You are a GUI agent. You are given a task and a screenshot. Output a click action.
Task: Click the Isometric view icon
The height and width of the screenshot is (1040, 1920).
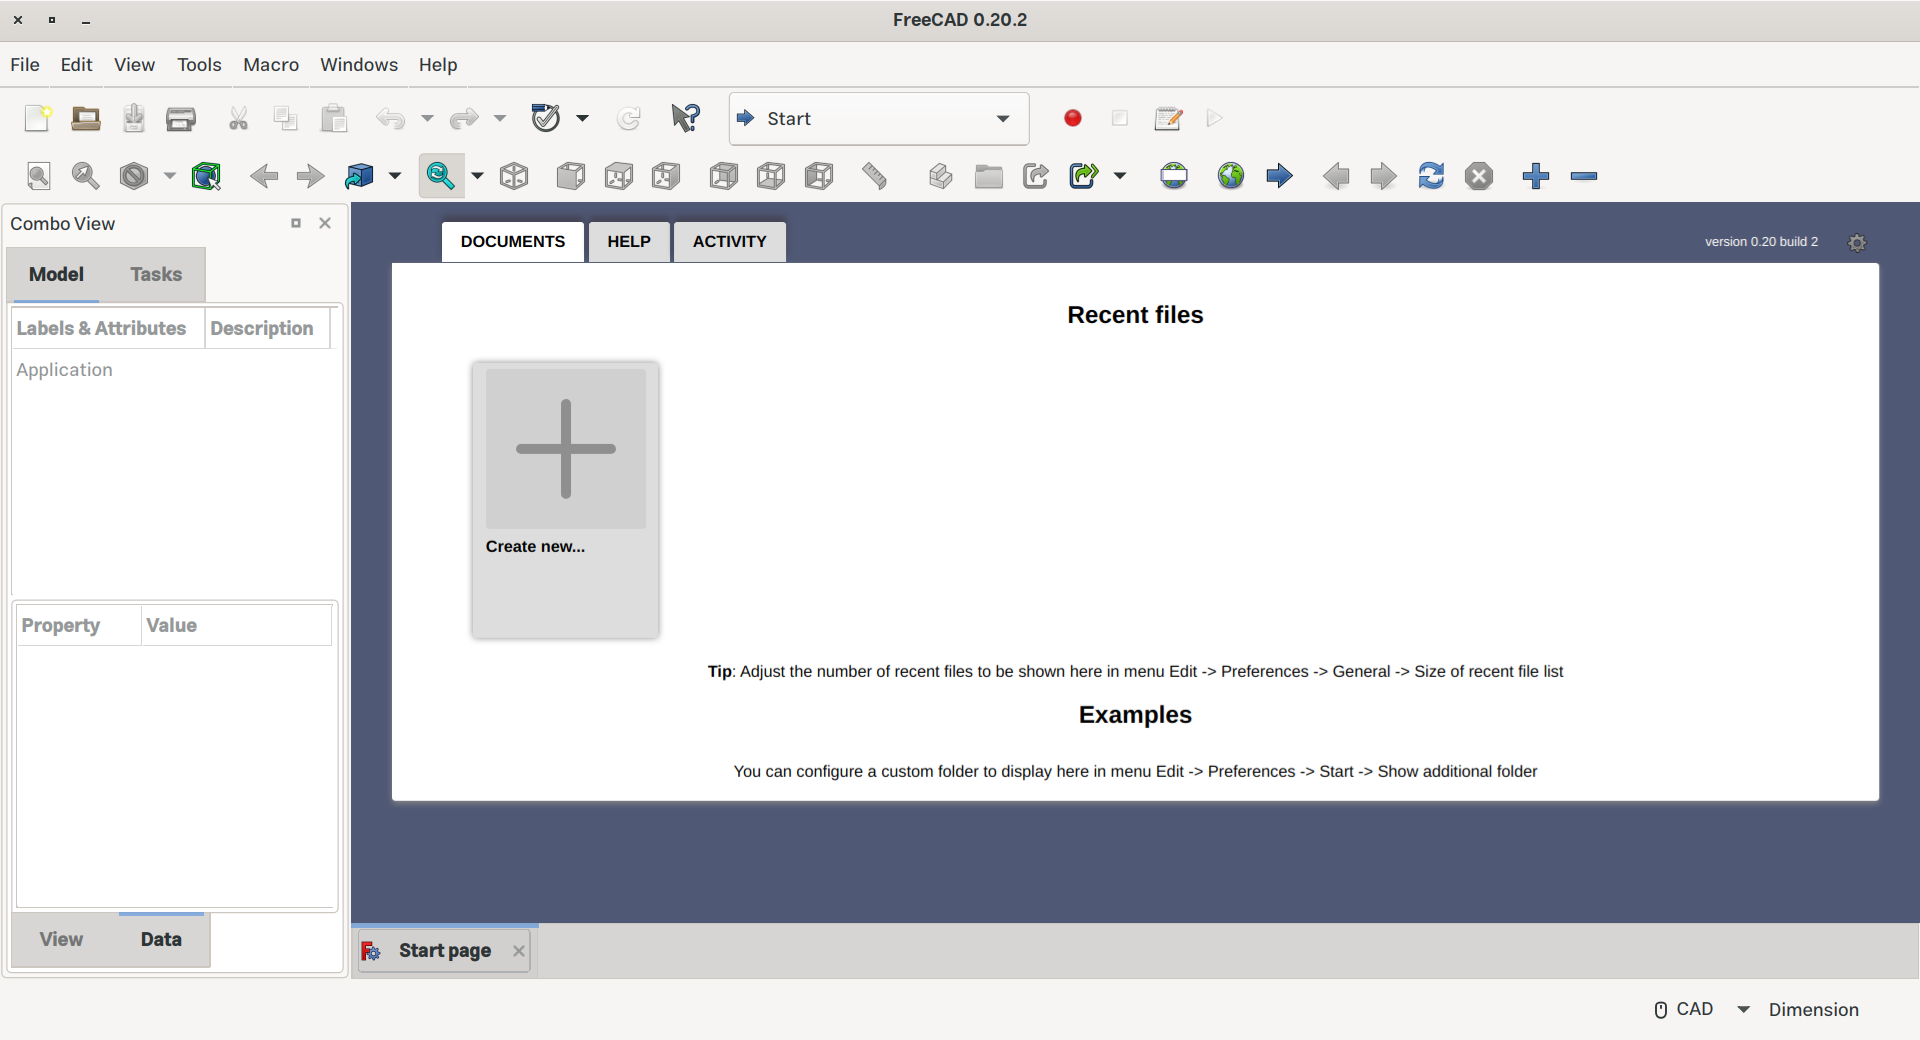(x=514, y=176)
